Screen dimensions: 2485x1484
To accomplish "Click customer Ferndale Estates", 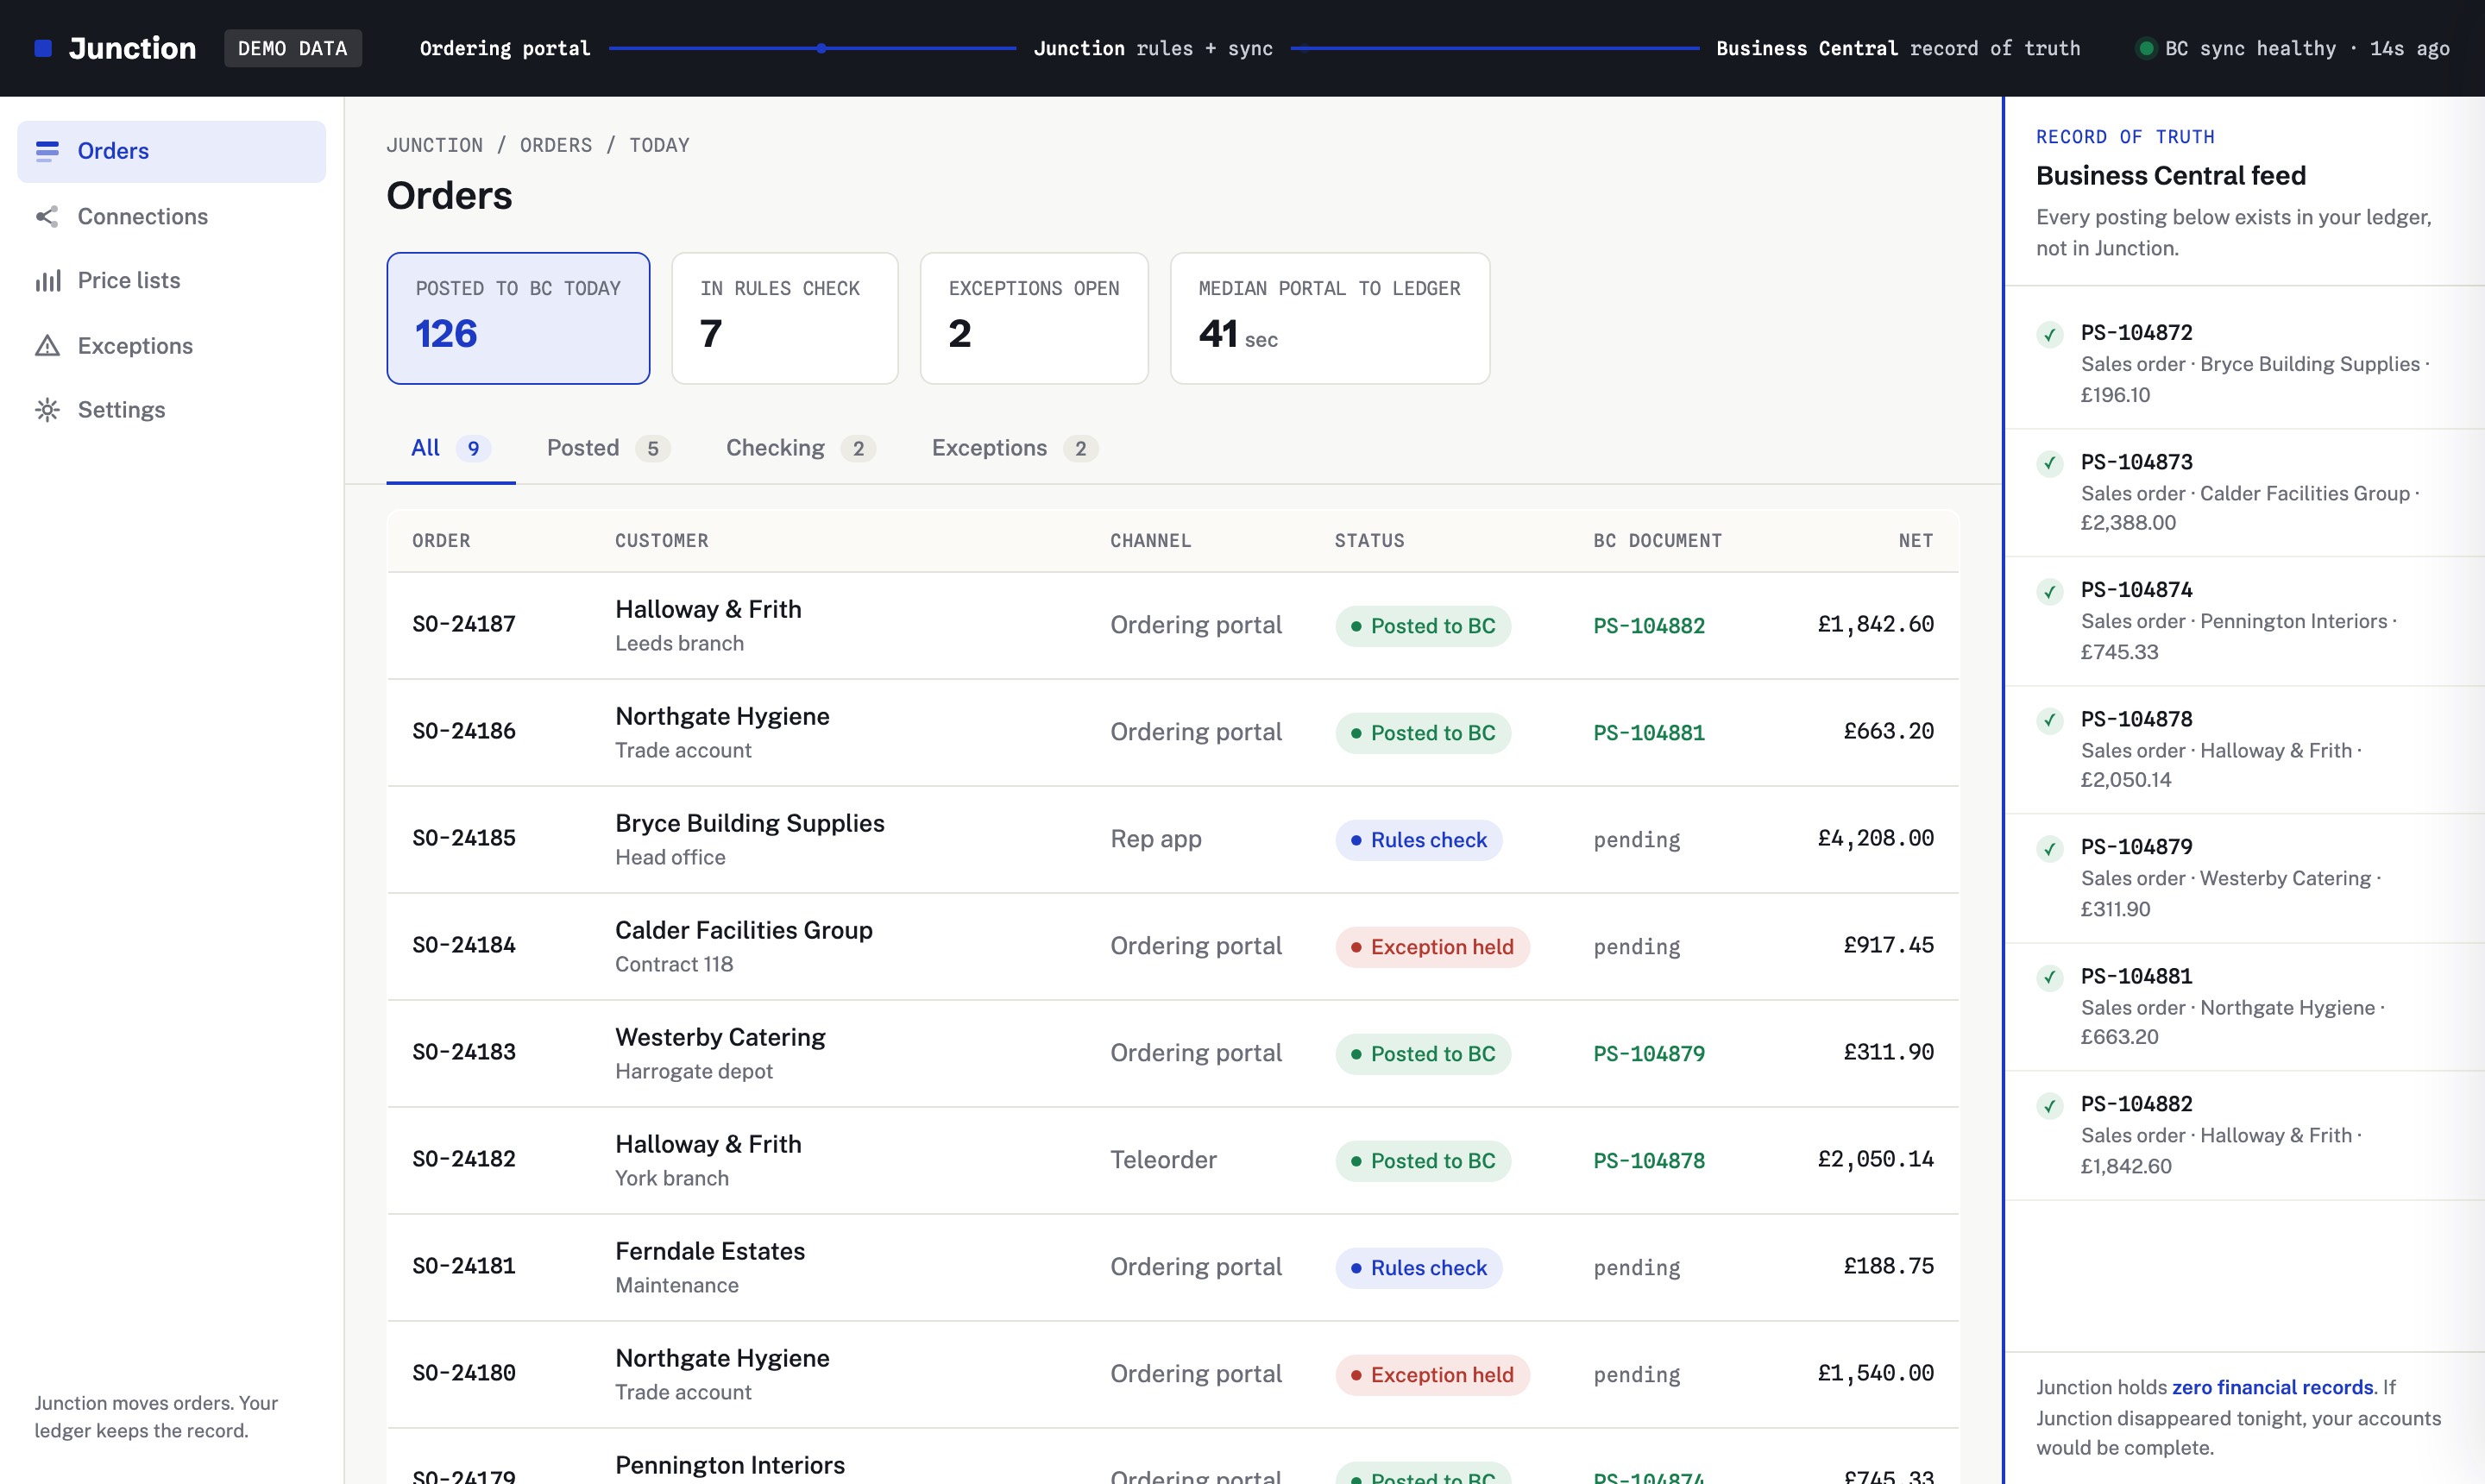I will pos(710,1251).
